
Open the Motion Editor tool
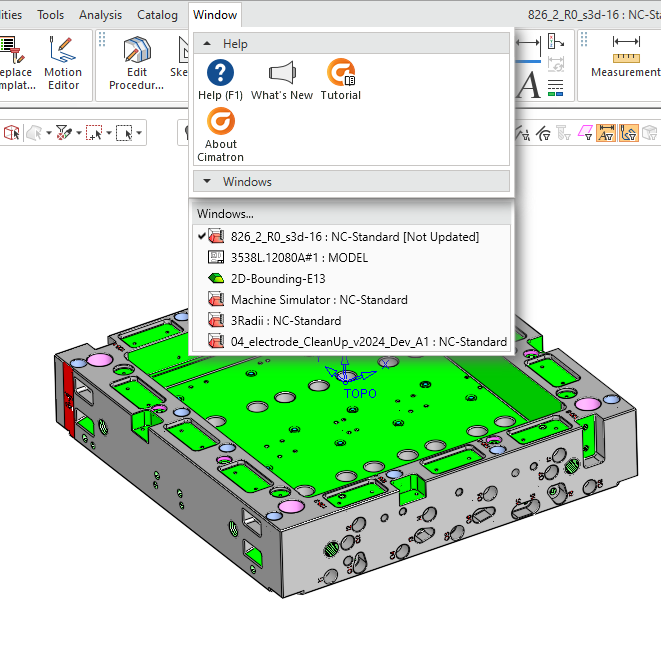coord(63,63)
